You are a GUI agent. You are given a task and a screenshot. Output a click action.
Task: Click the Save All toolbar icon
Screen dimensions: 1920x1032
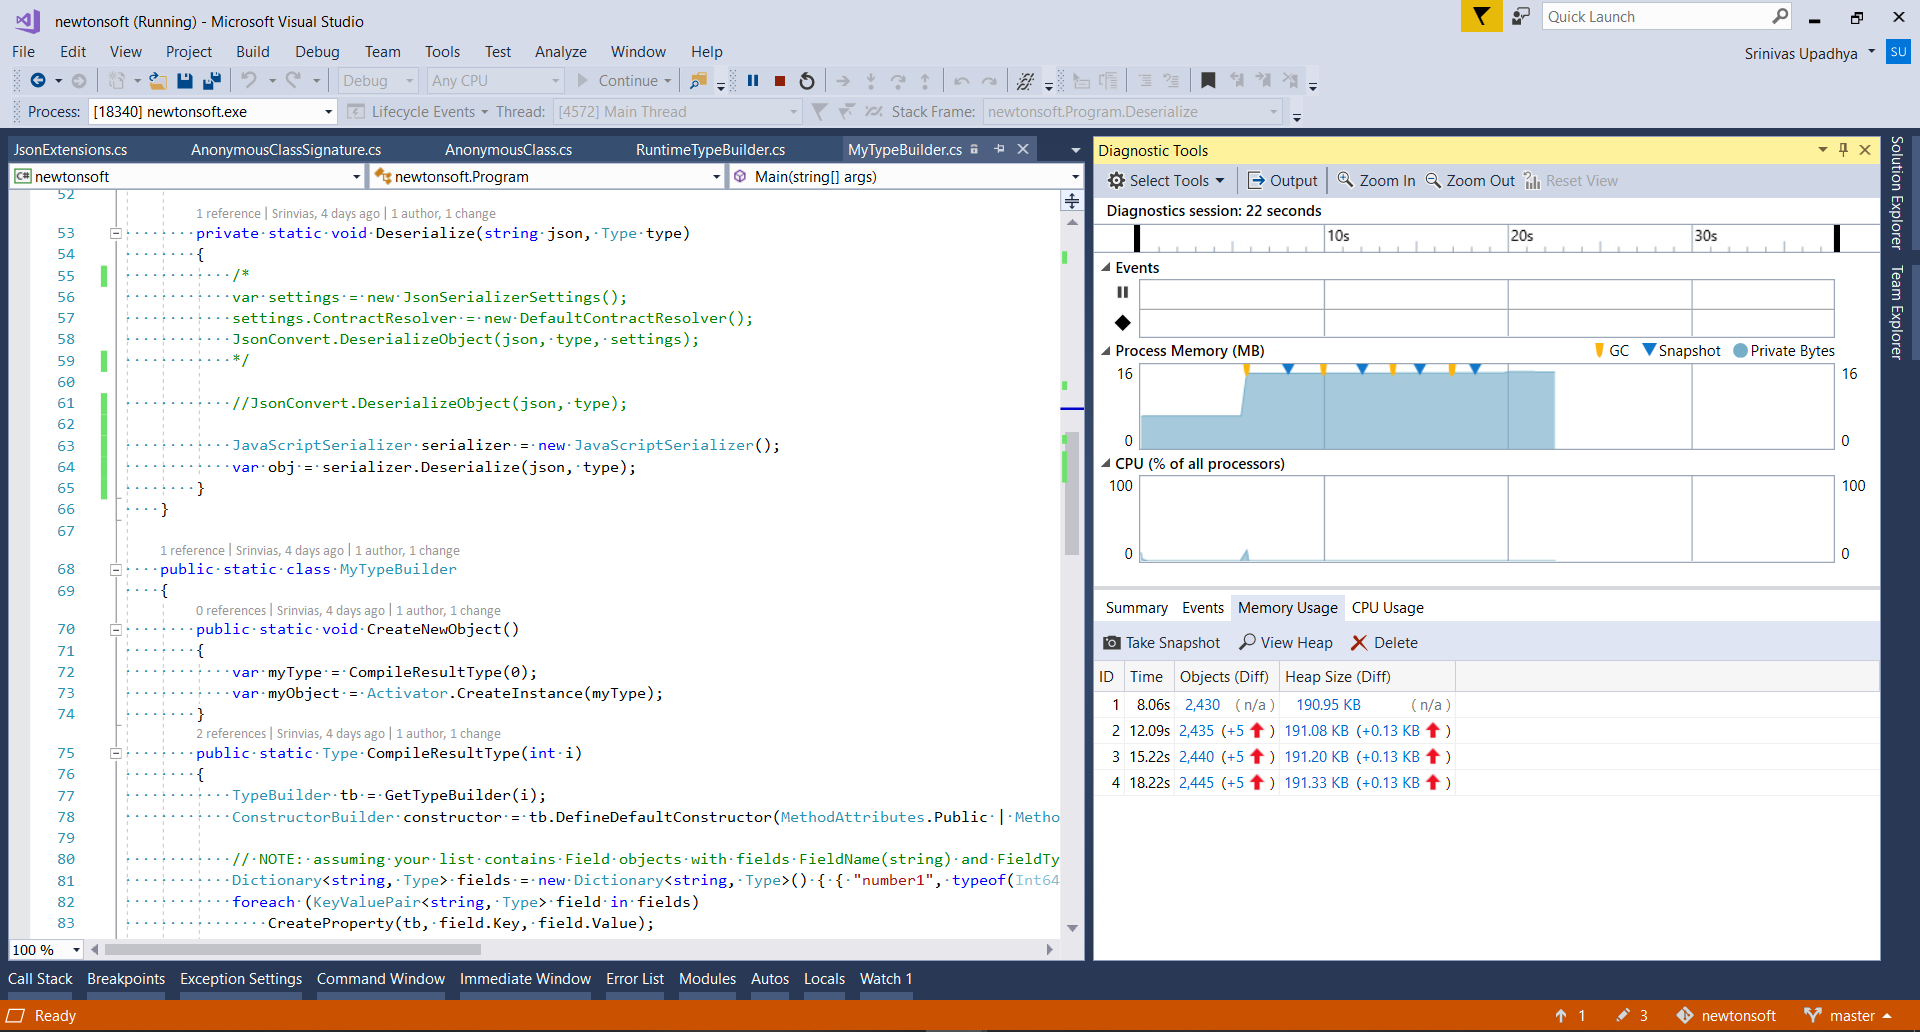point(212,81)
